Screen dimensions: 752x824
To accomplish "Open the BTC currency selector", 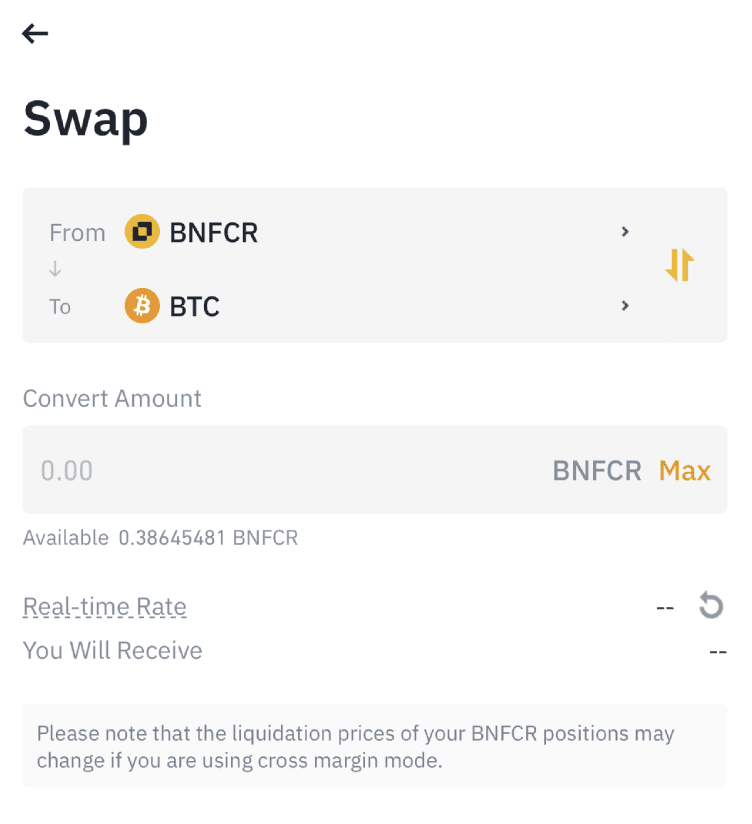I will (x=195, y=306).
